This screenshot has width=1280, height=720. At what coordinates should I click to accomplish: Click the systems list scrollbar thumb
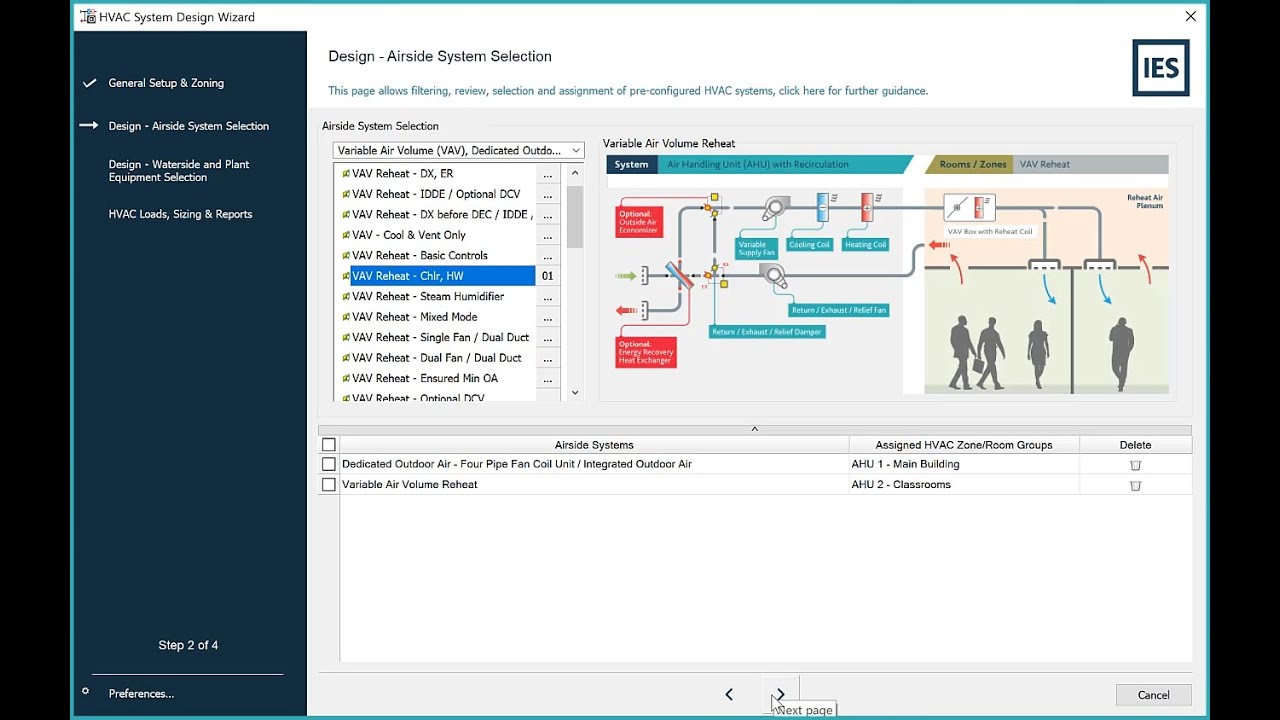575,216
